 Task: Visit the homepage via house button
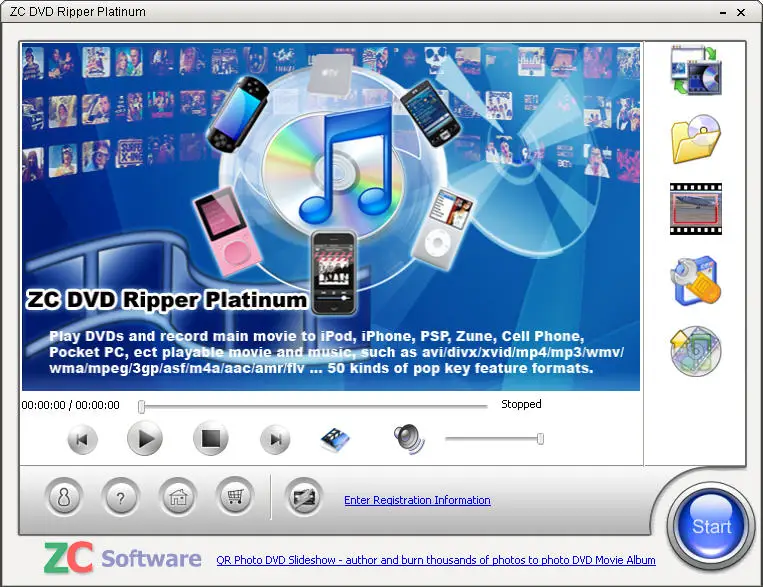coord(178,497)
